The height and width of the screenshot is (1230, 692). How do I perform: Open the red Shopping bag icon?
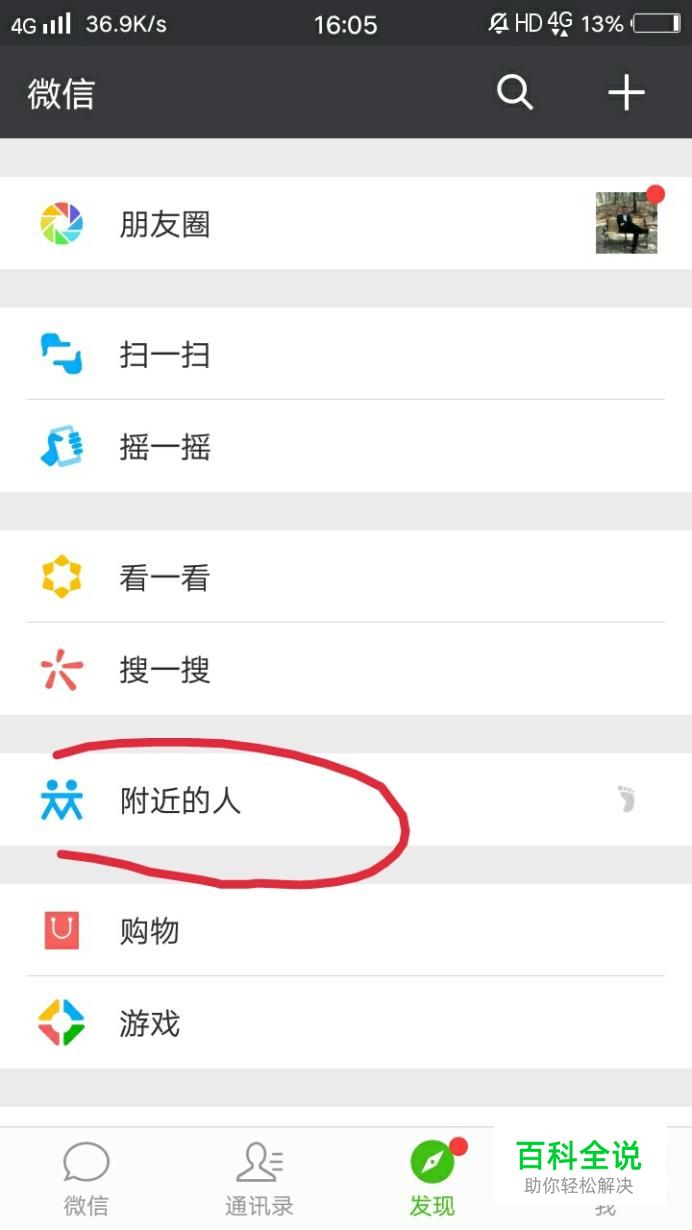click(61, 931)
